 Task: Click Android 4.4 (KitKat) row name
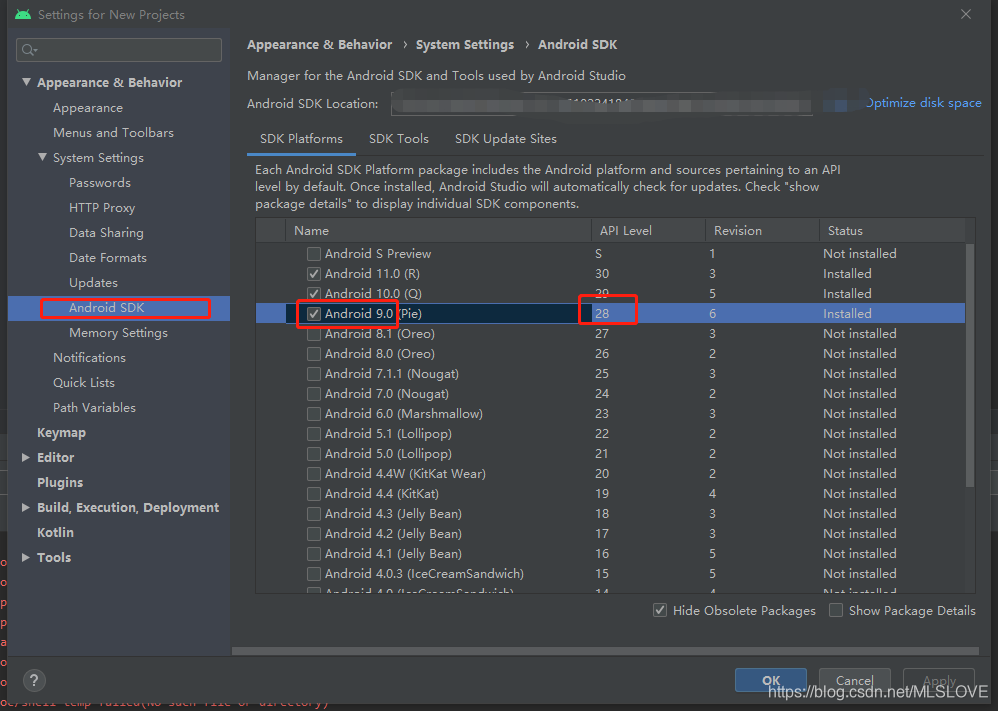point(382,494)
